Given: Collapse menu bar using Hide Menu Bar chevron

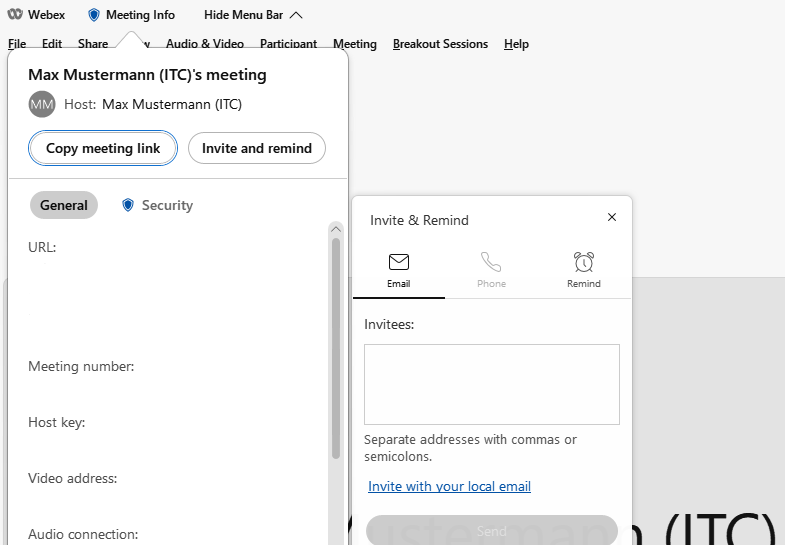Looking at the screenshot, I should click(295, 15).
